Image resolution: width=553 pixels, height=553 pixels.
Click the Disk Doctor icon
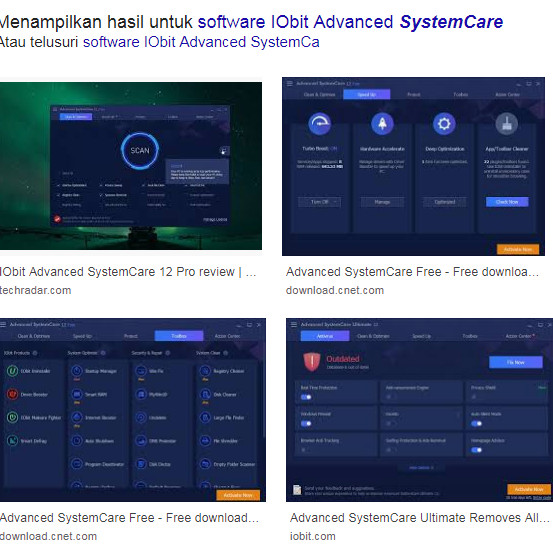[141, 464]
